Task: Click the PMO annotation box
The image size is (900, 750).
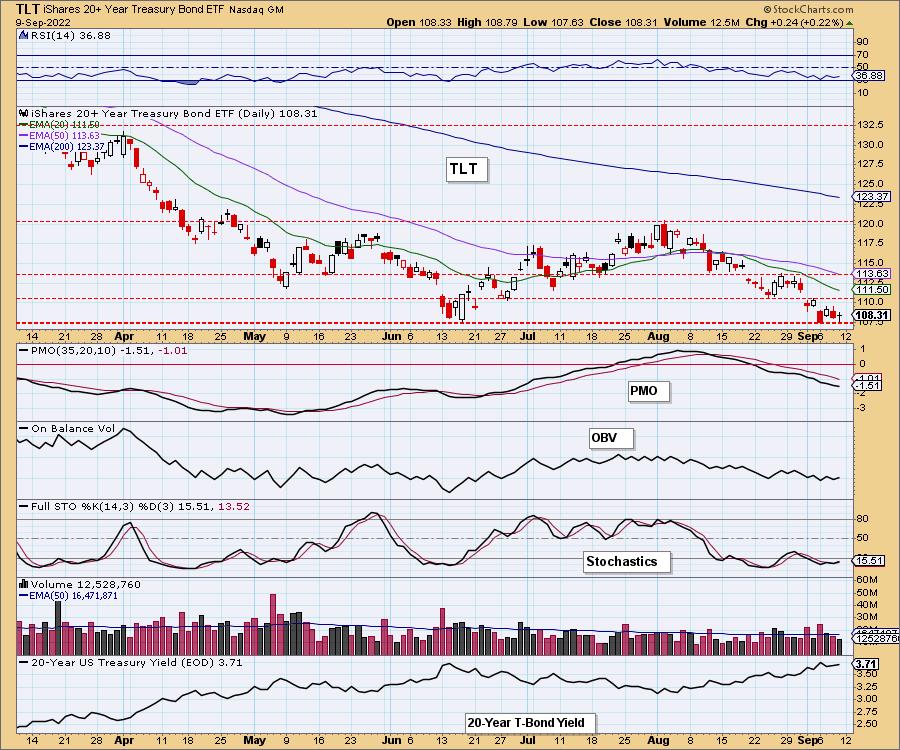Action: click(x=649, y=391)
